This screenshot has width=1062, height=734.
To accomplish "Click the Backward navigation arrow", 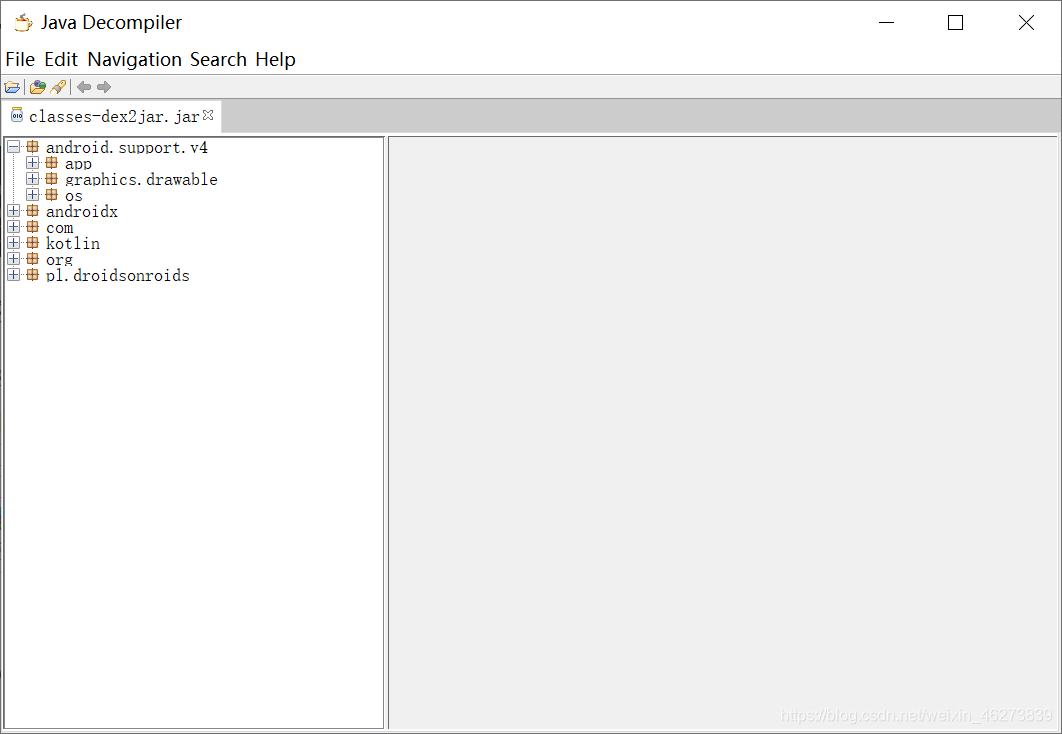I will point(84,87).
